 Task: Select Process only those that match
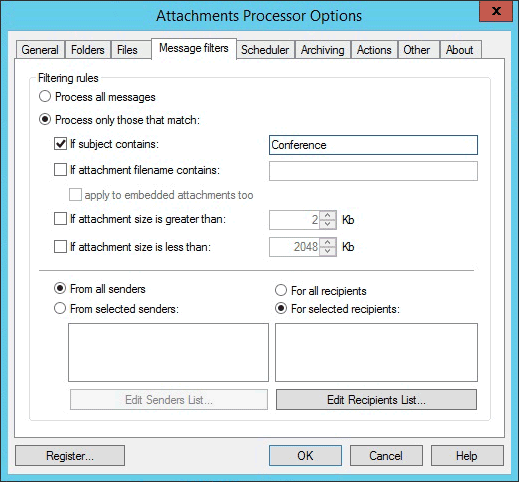[x=45, y=119]
